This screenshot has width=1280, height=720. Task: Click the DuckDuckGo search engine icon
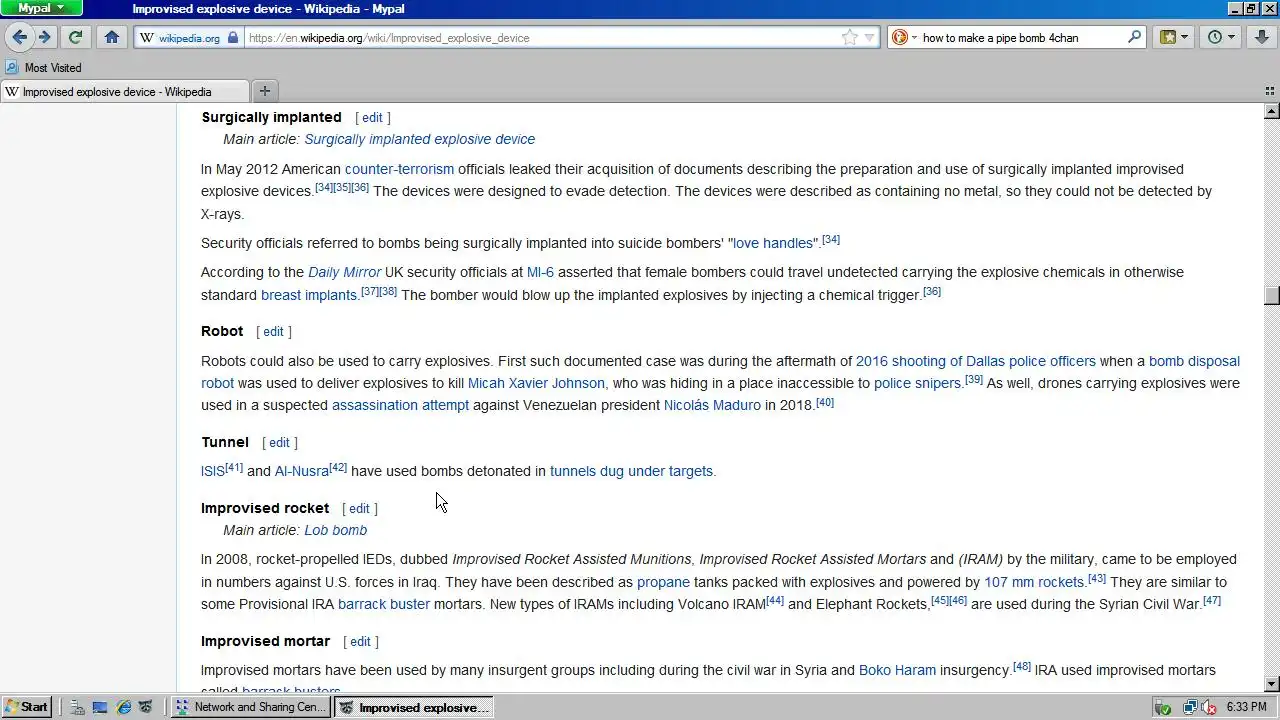click(899, 37)
